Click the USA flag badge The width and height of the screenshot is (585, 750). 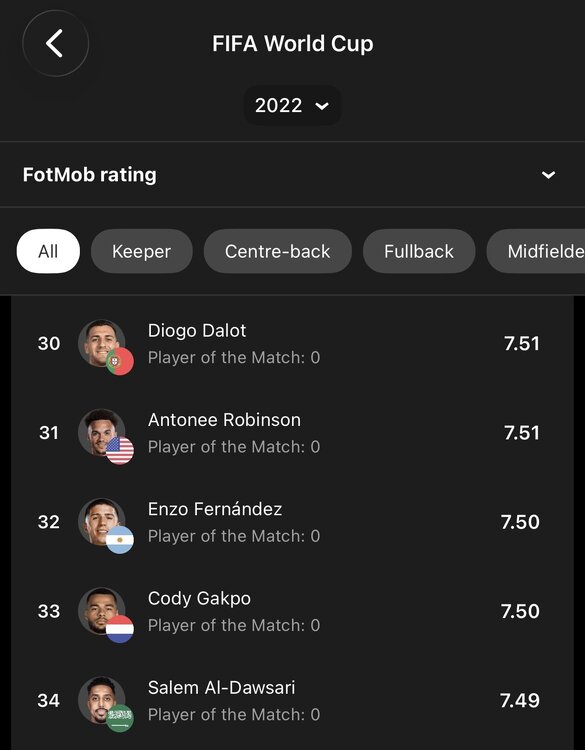tap(120, 451)
